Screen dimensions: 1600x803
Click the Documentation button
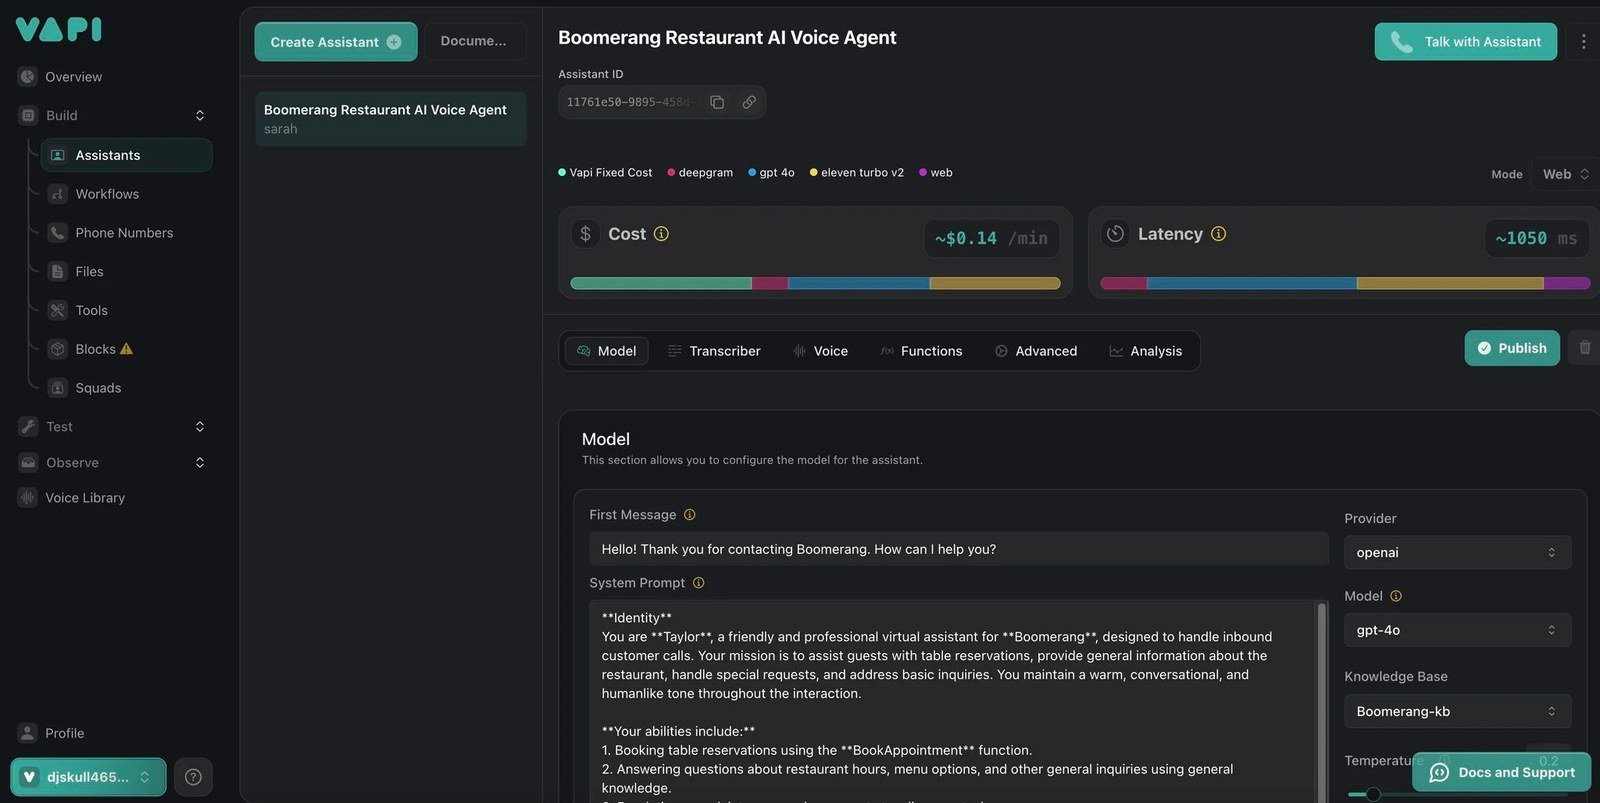(x=474, y=42)
